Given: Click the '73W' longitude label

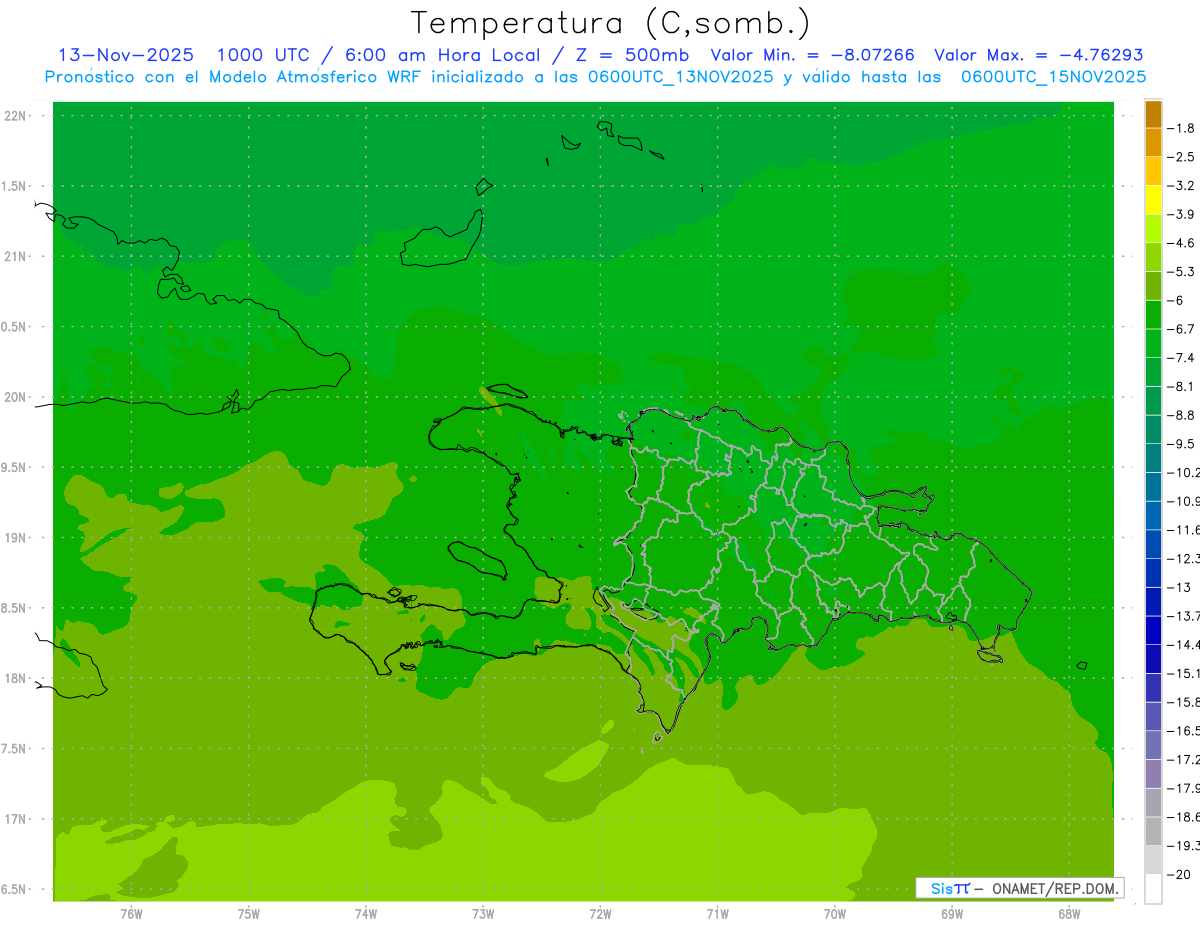Looking at the screenshot, I should pyautogui.click(x=483, y=913).
